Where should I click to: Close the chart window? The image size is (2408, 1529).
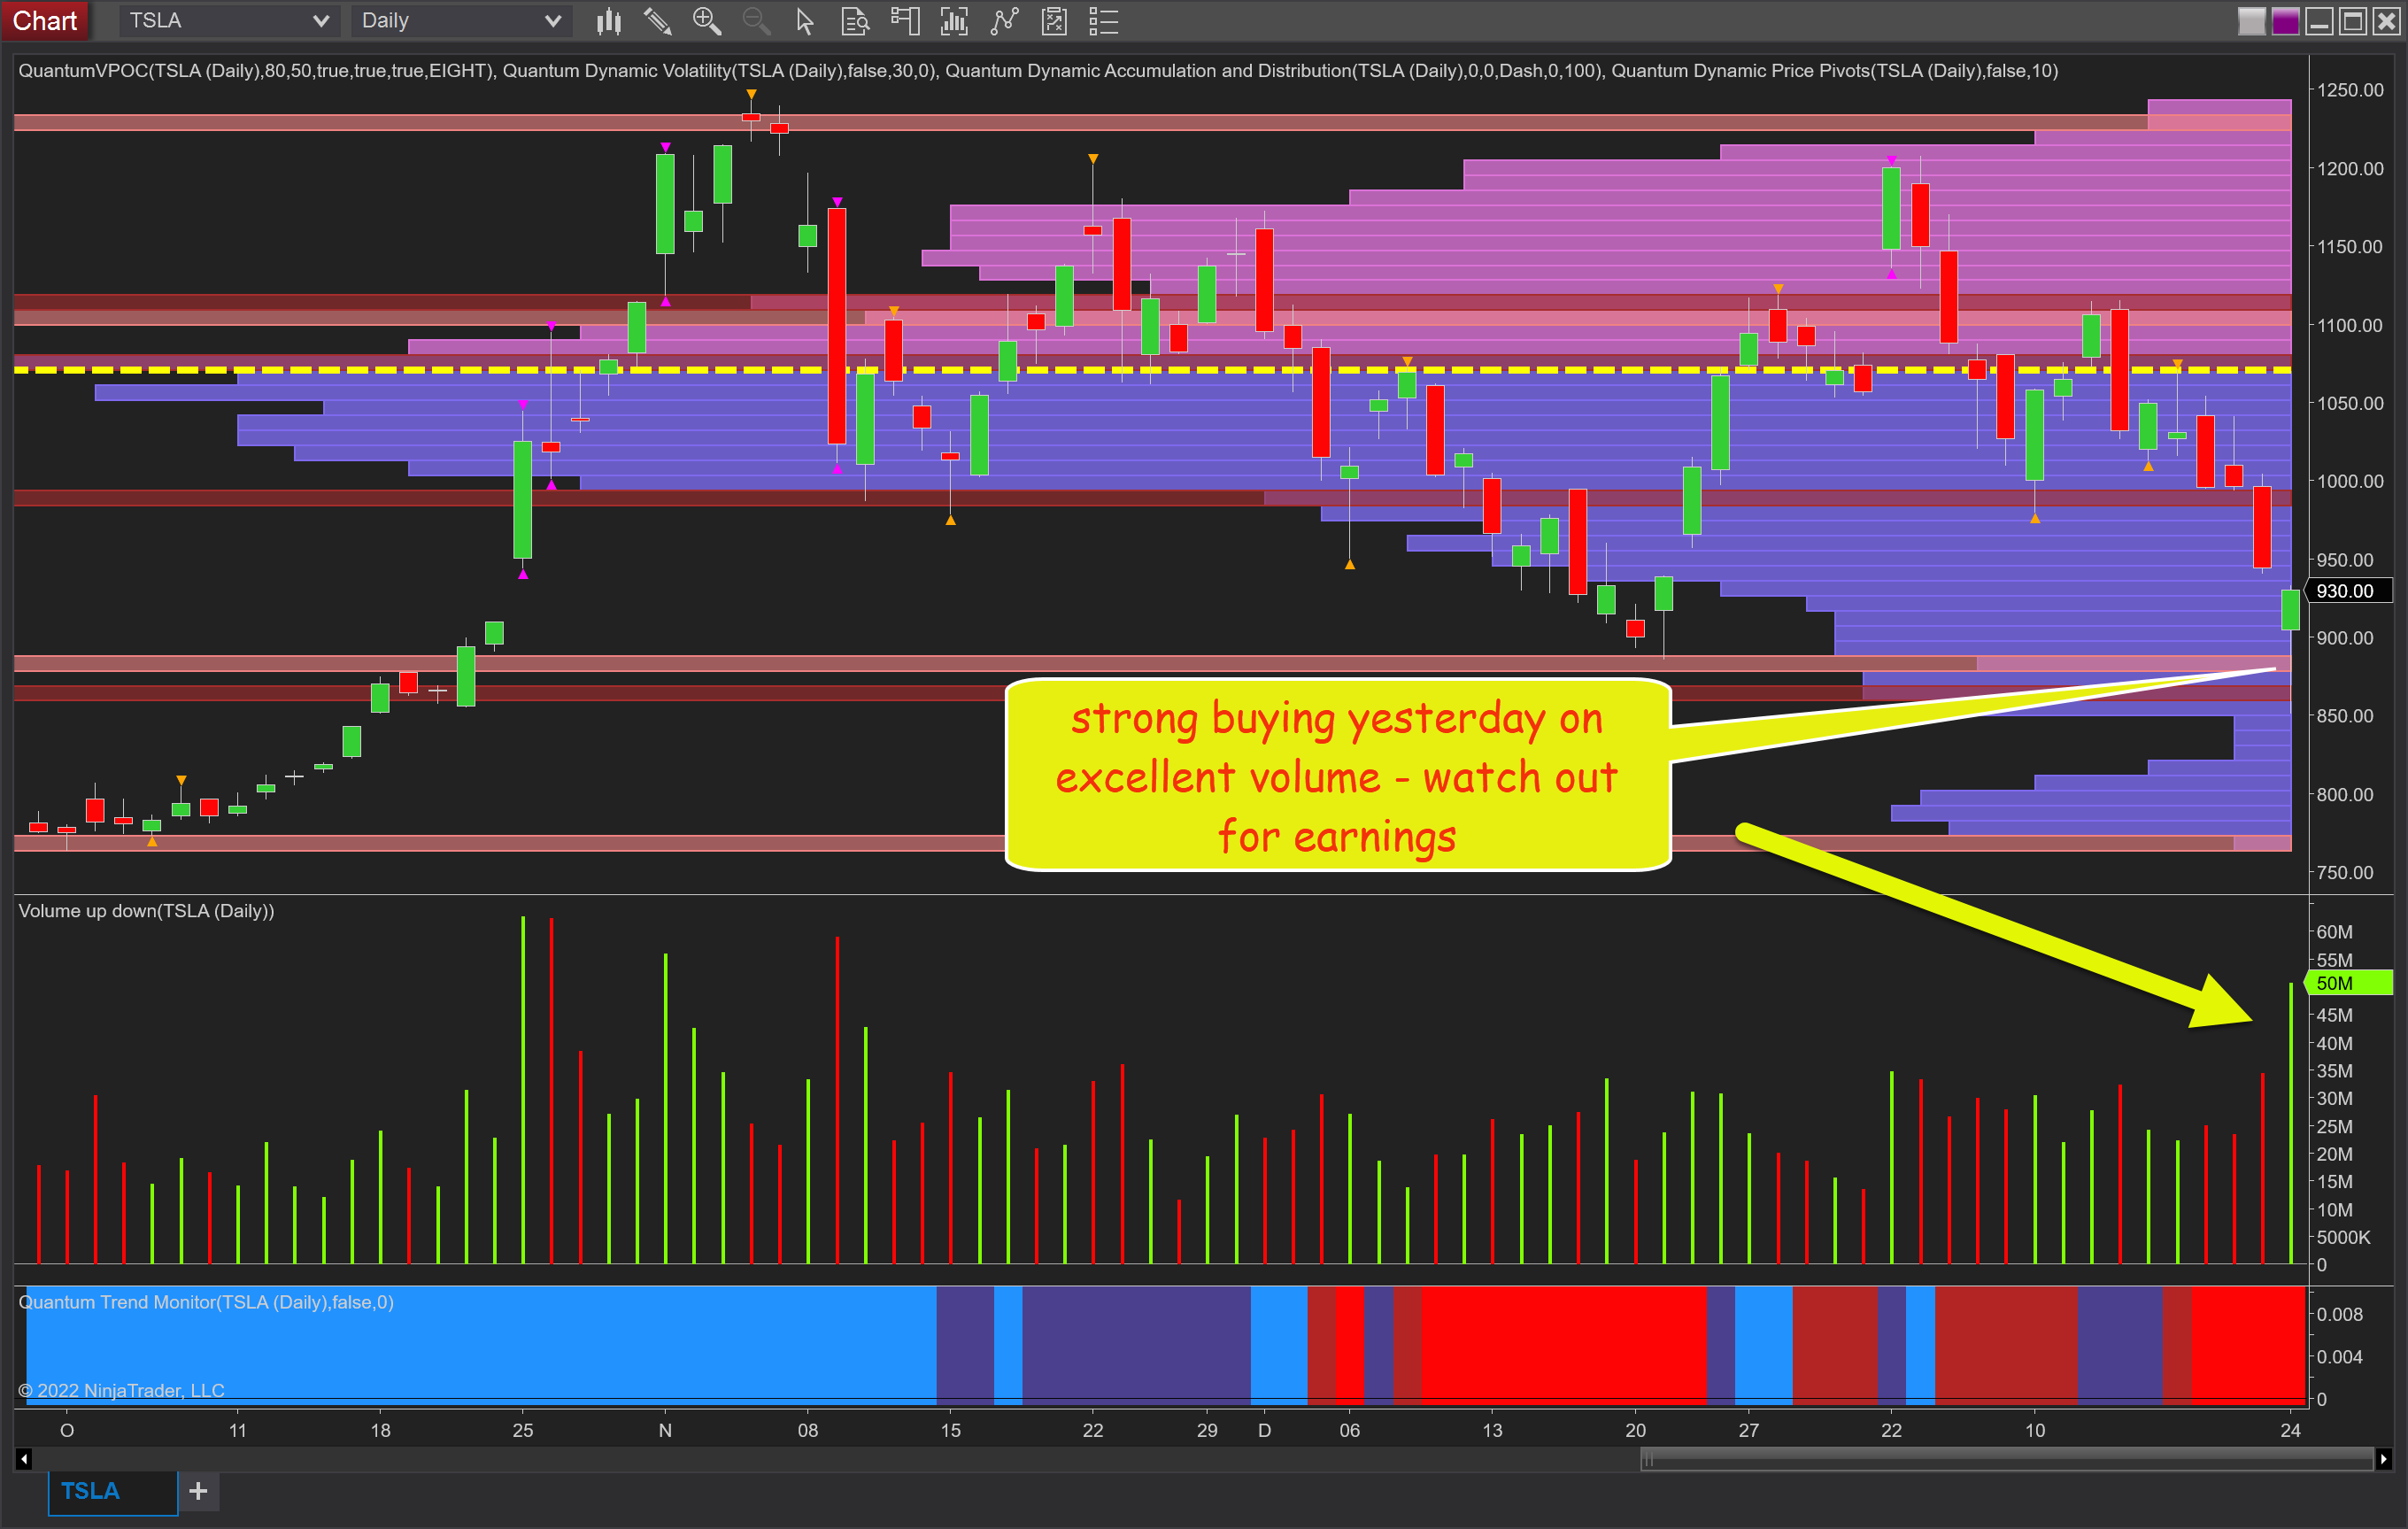point(2387,21)
